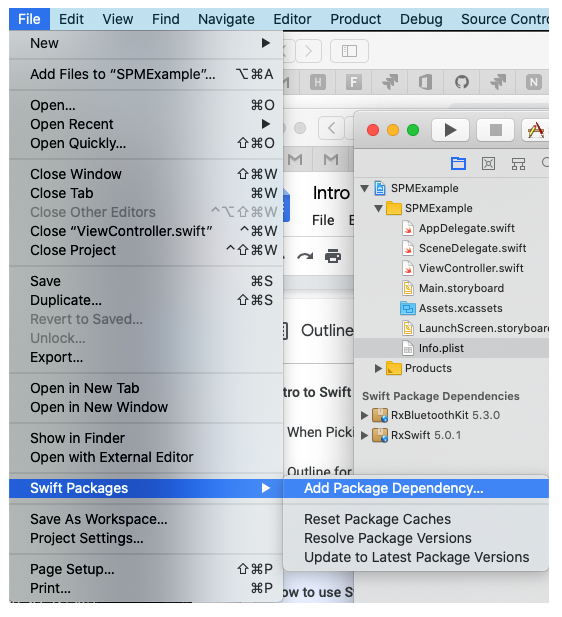Click the print icon in the document toolbar
This screenshot has height=617, width=562.
[x=333, y=256]
